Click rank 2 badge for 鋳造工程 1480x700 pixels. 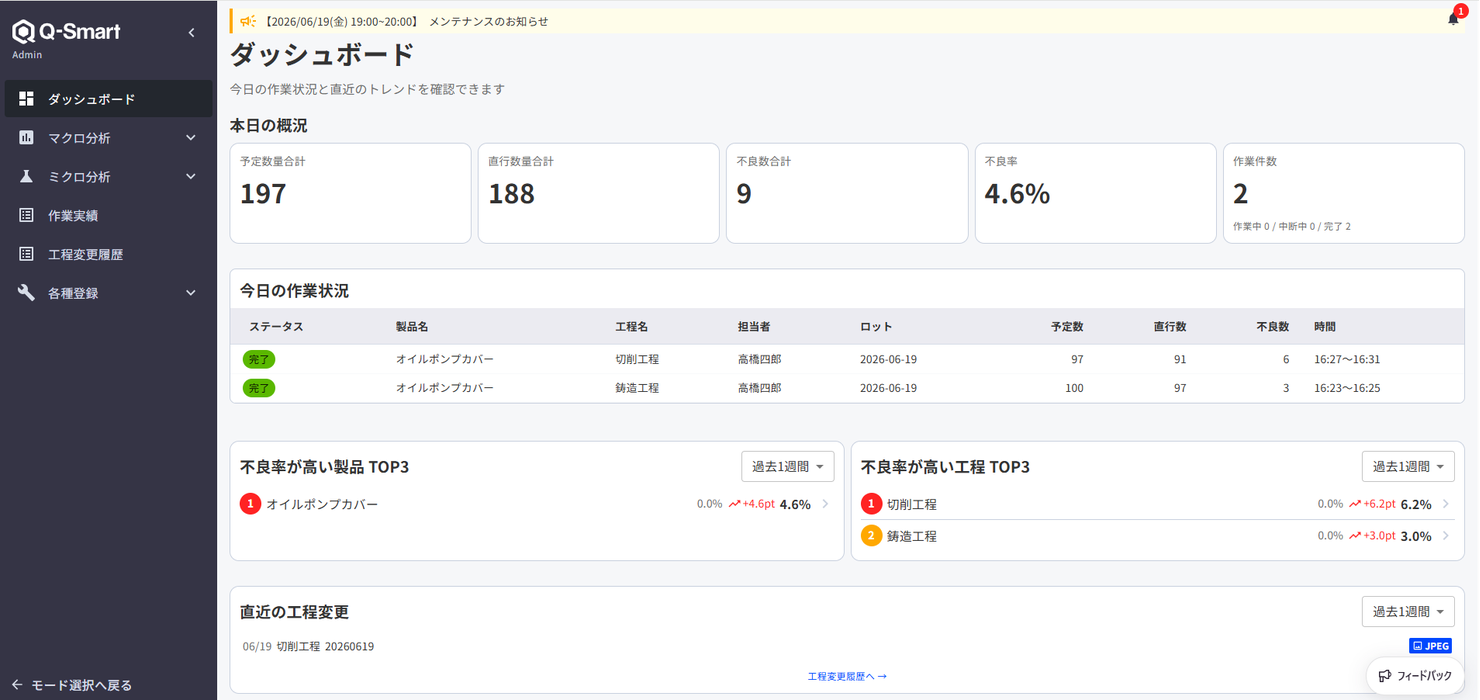click(871, 536)
